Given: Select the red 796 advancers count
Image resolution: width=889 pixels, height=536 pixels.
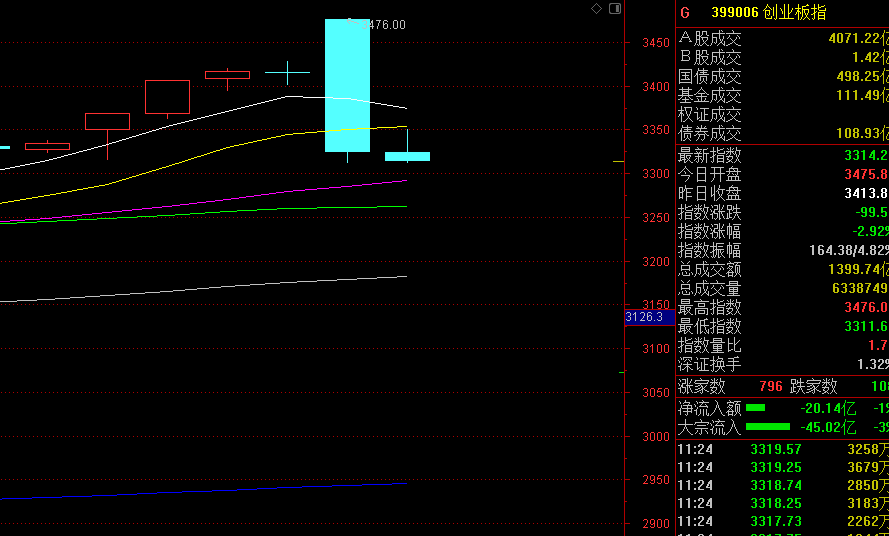Looking at the screenshot, I should coord(771,387).
